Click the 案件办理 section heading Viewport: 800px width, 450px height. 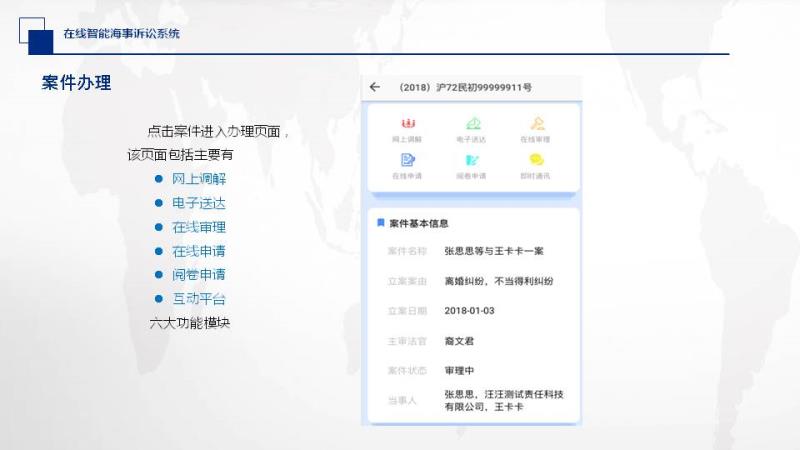pos(76,83)
